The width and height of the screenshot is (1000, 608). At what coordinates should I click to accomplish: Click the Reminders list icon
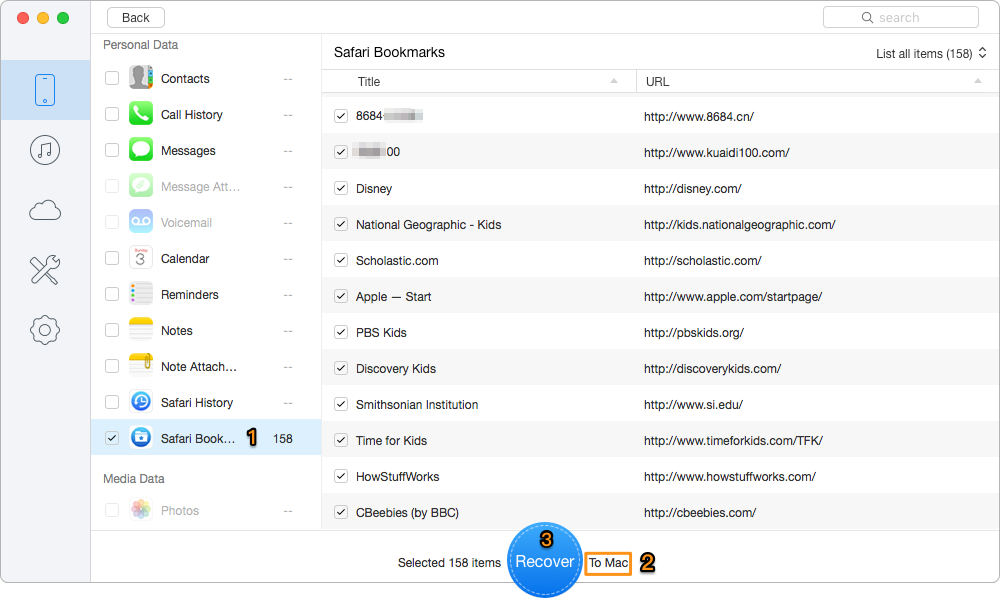141,294
